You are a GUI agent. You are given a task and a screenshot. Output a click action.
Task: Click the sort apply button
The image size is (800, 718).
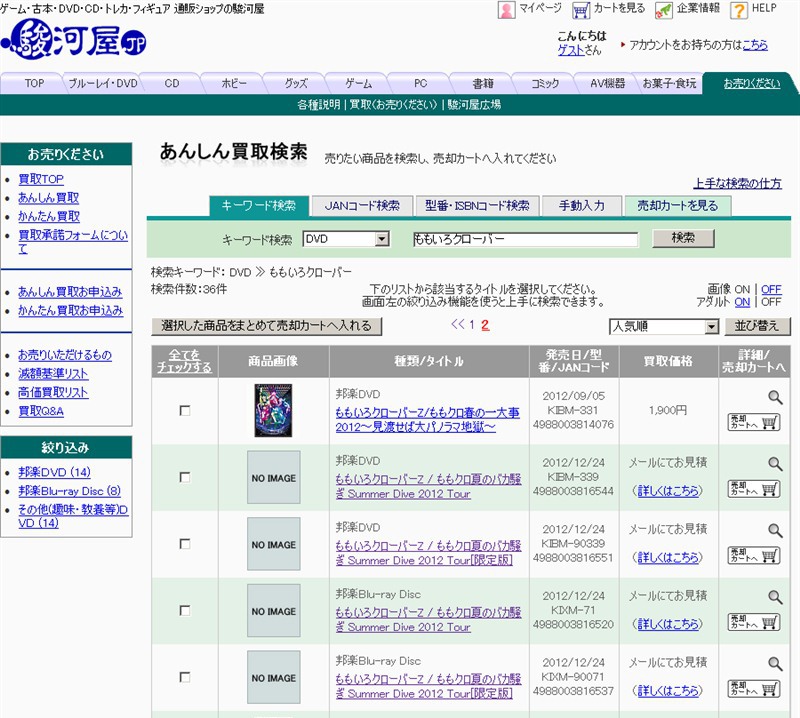point(757,326)
